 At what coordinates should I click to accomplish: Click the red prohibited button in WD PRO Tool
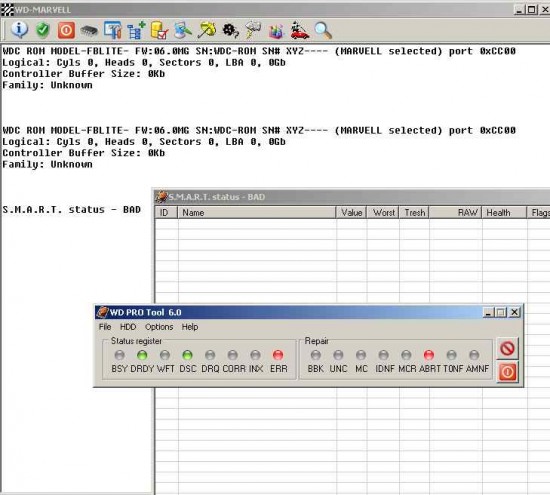coord(507,348)
